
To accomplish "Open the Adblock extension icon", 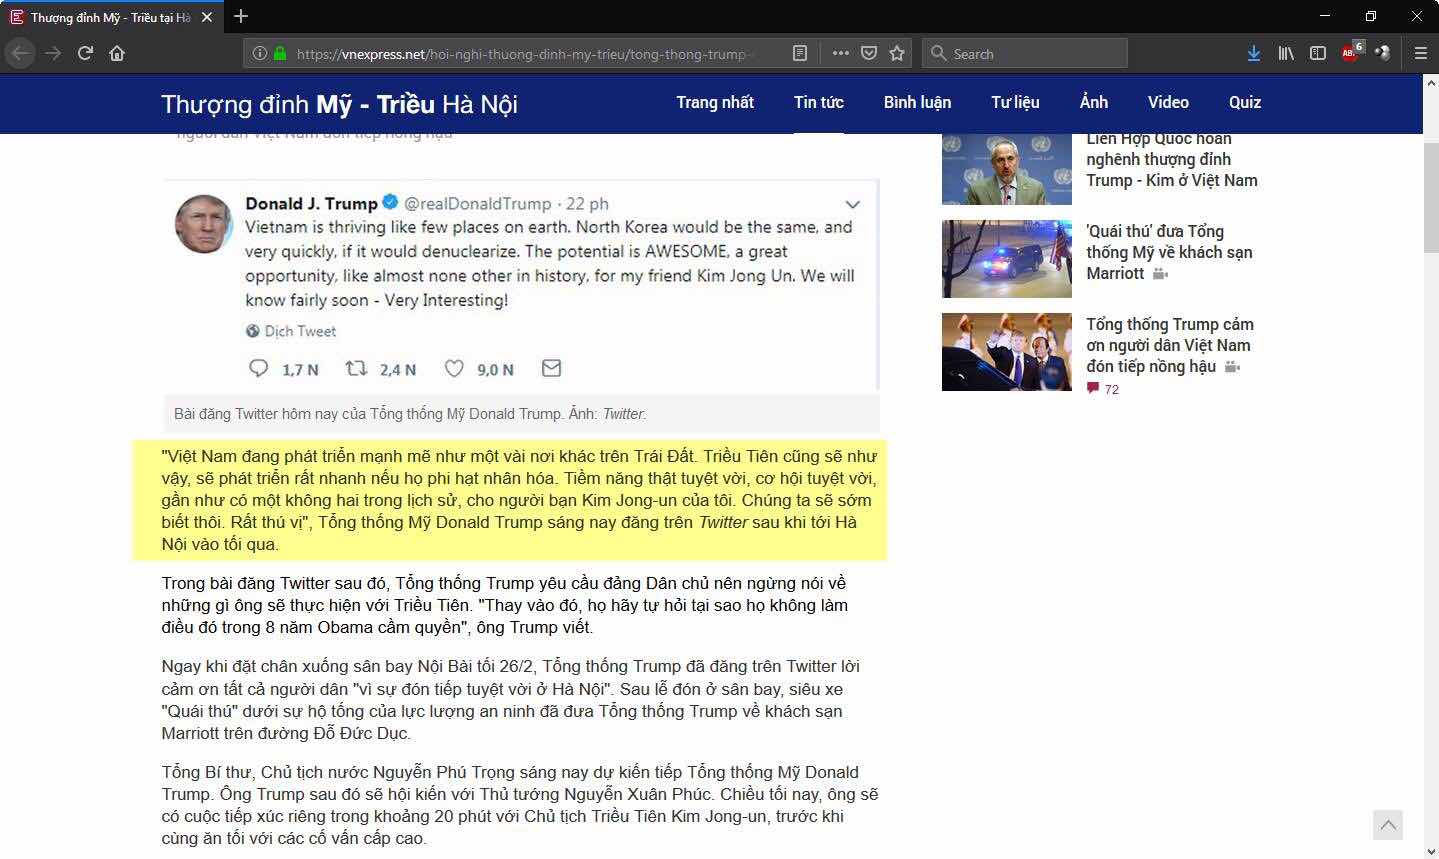I will [1351, 52].
